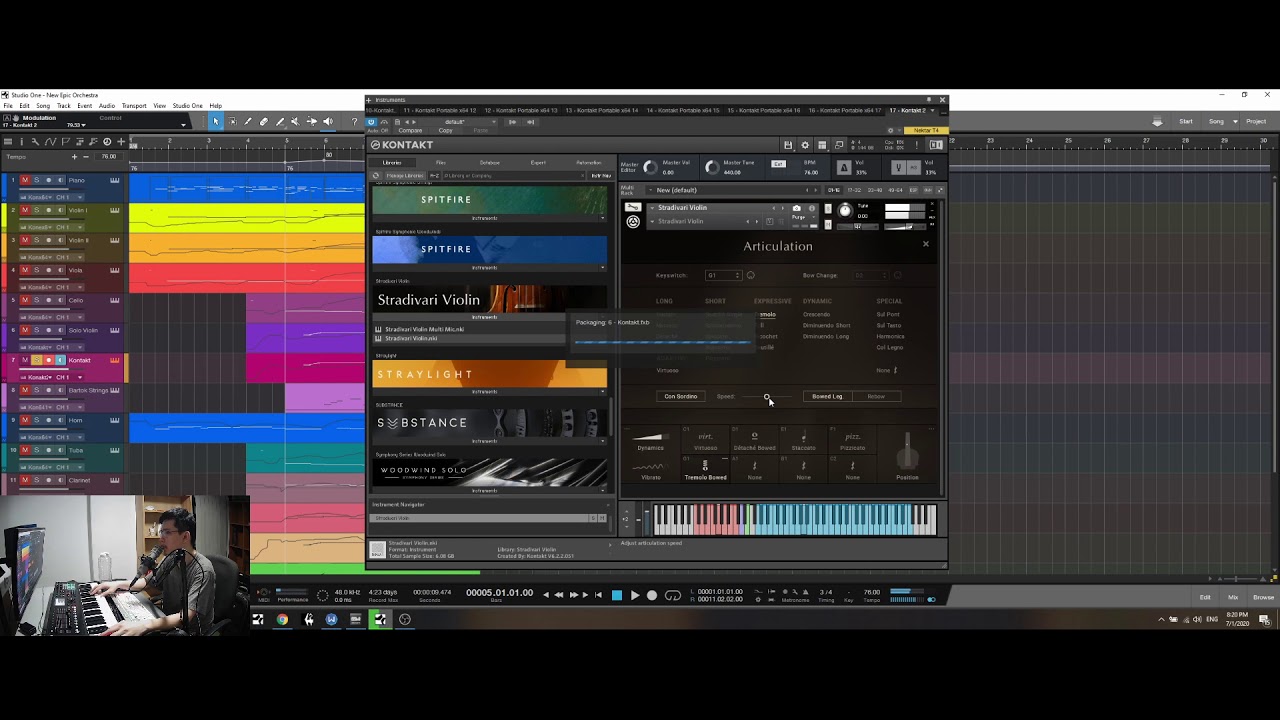Screen dimensions: 1280x720
Task: Toggle Bowed Leg option
Action: [827, 396]
